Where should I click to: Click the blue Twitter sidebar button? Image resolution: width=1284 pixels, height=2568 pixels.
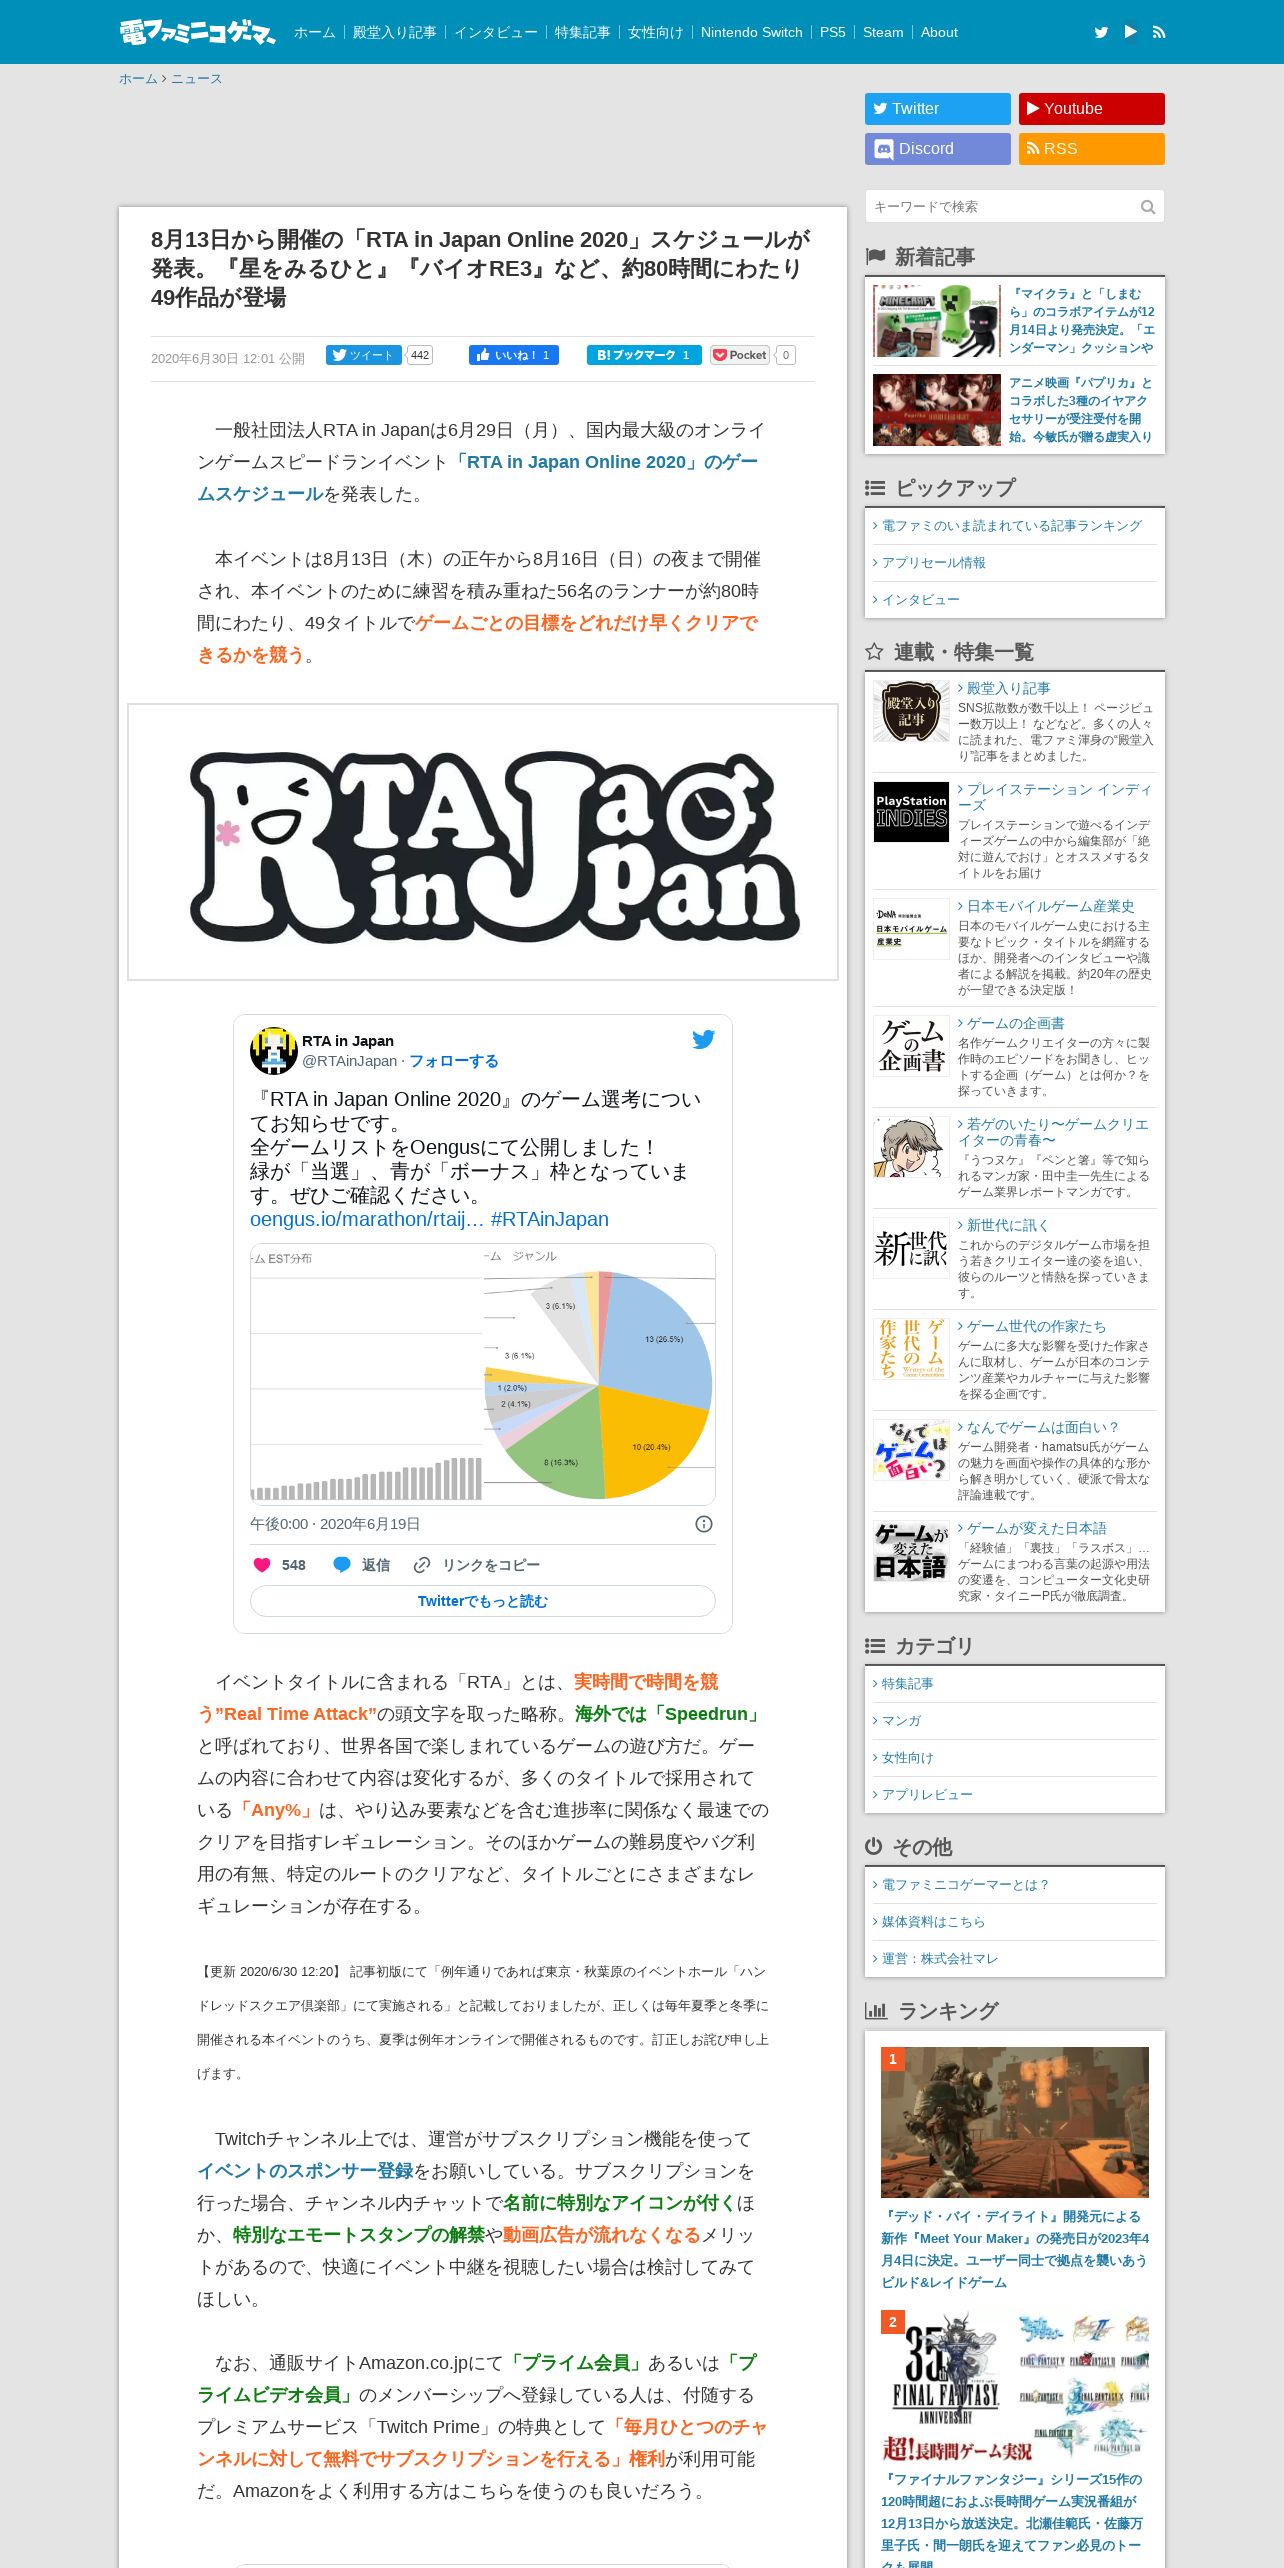(938, 109)
